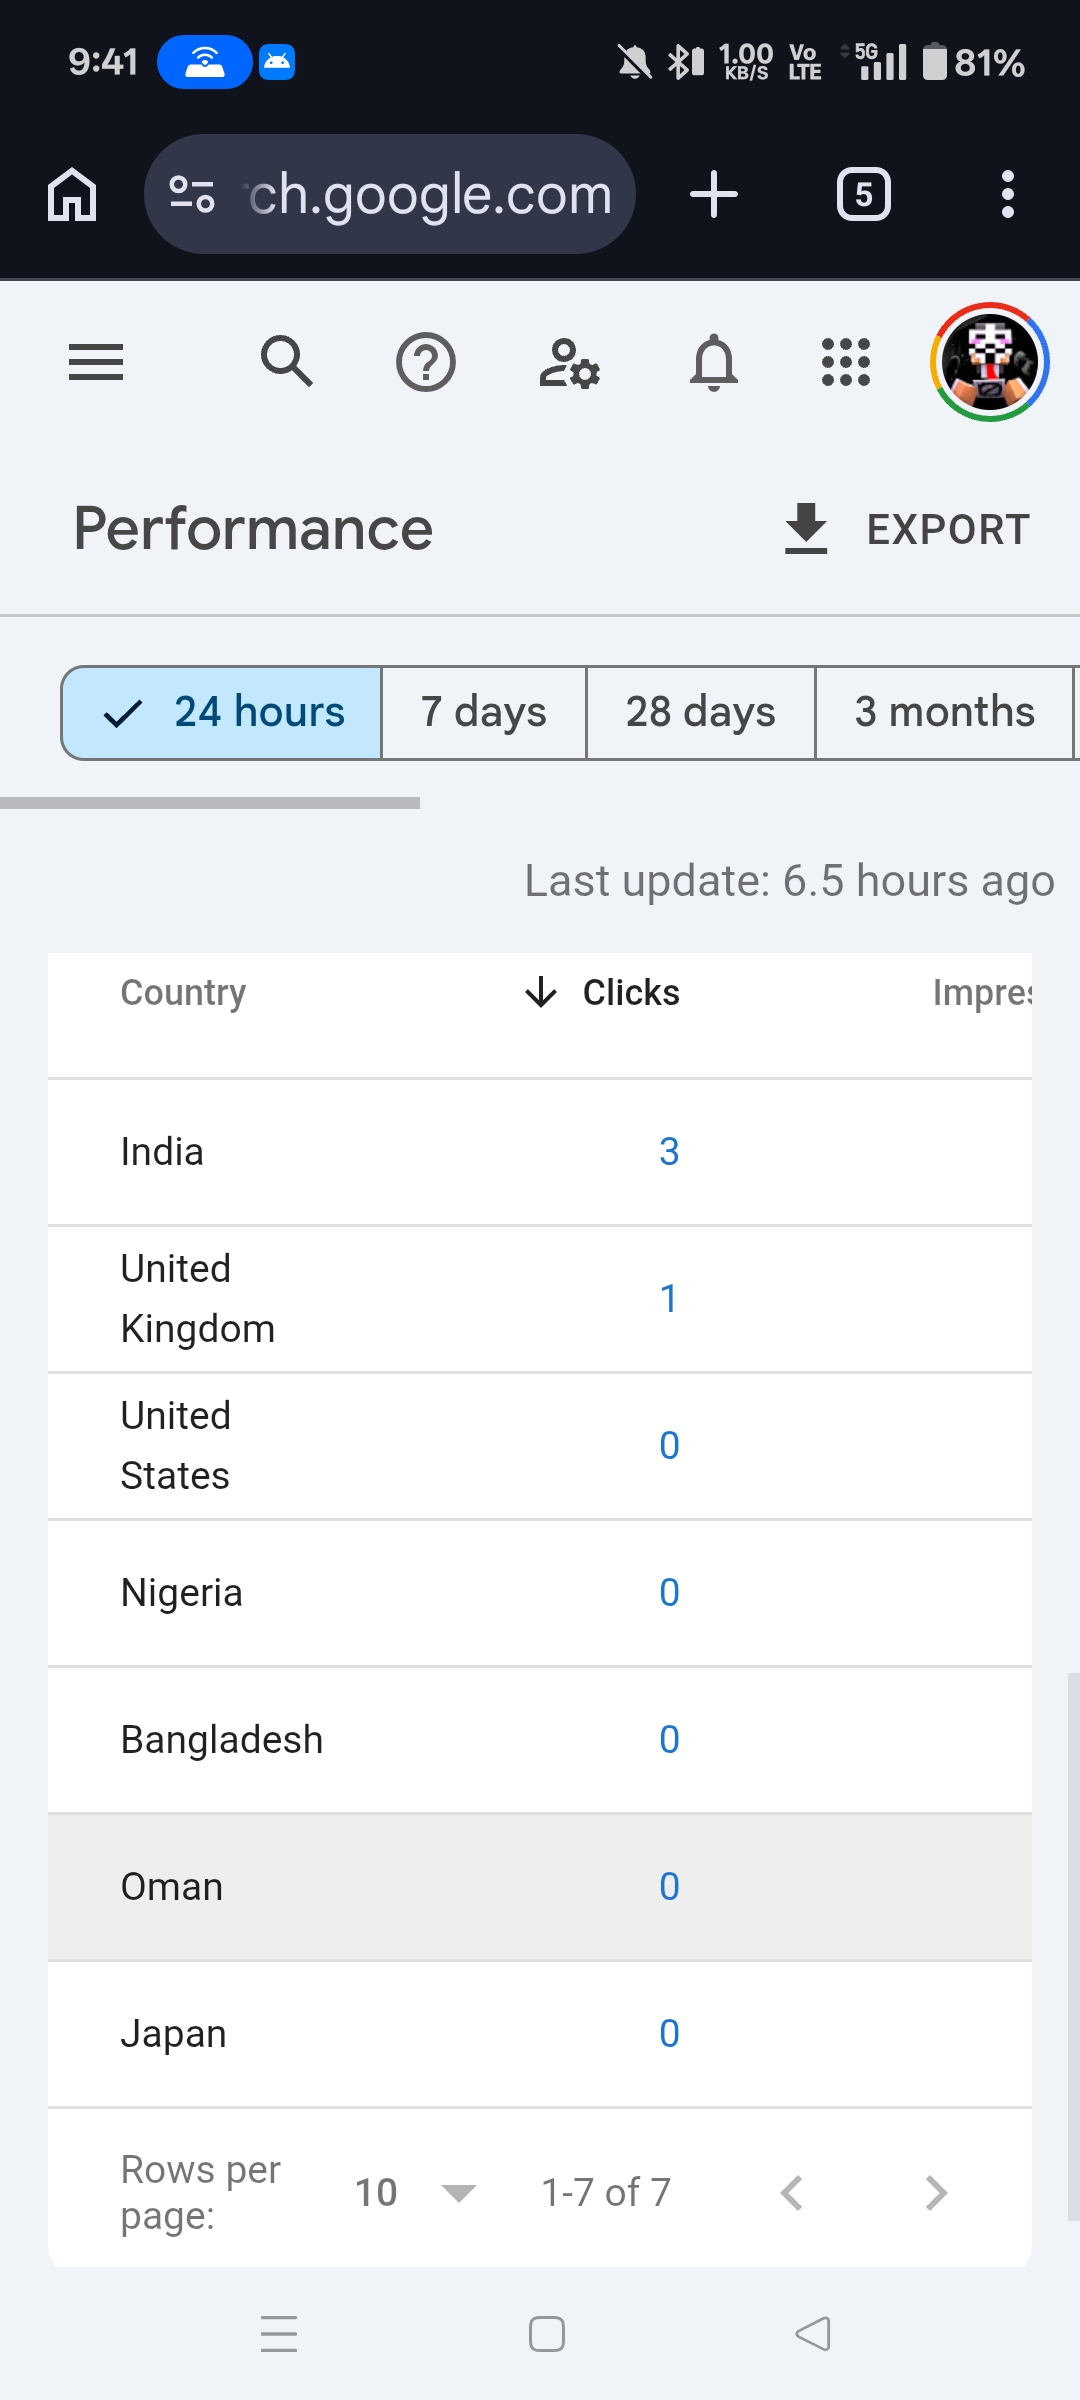Viewport: 1080px width, 2400px height.
Task: Select the 24 hours date range
Action: point(223,713)
